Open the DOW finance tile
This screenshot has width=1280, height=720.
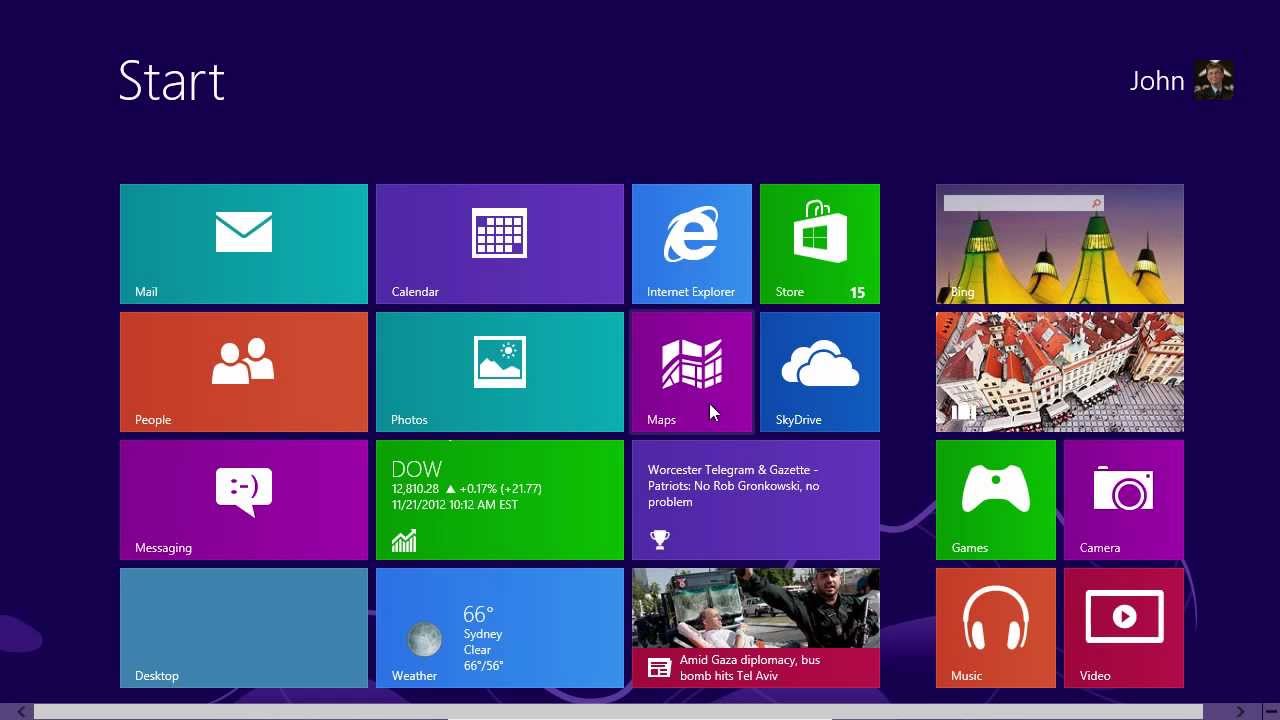[x=500, y=500]
